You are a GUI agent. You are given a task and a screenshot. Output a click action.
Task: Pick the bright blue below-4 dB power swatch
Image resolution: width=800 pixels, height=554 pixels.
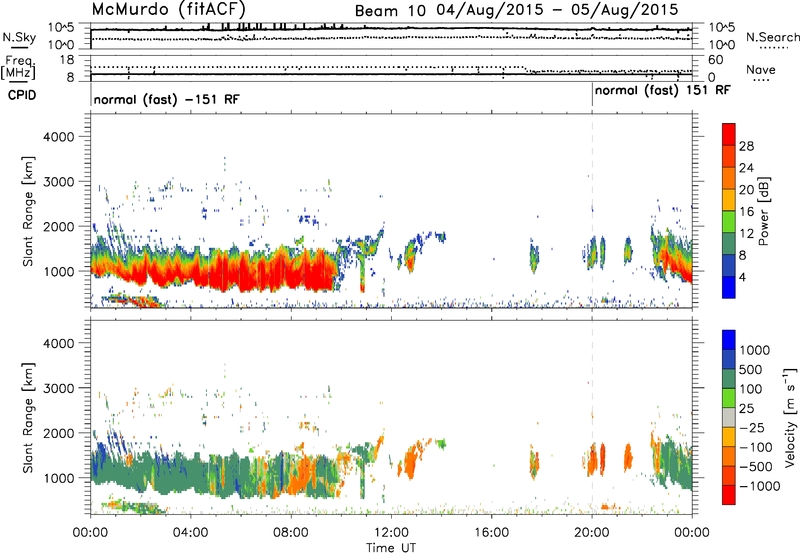729,288
